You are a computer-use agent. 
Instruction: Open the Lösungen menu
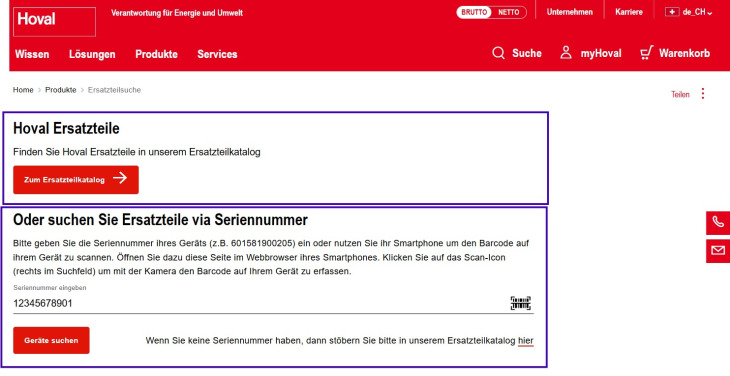click(92, 54)
